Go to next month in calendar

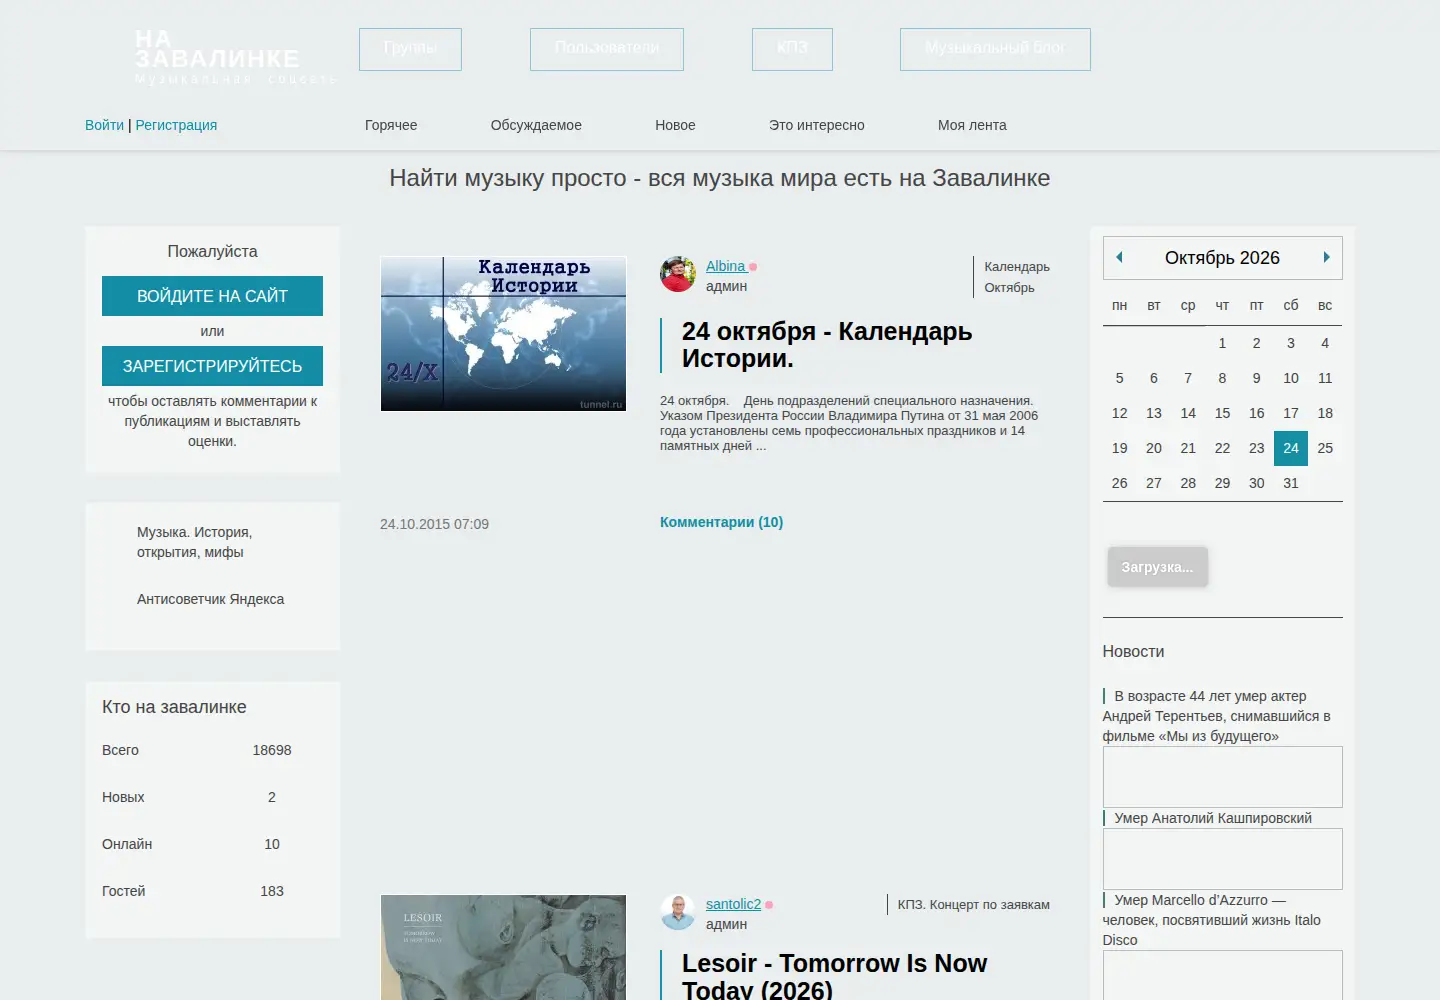coord(1326,257)
